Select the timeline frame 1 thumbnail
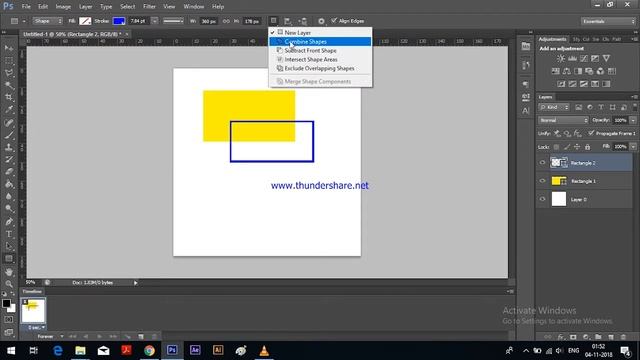Image resolution: width=640 pixels, height=360 pixels. (33, 311)
